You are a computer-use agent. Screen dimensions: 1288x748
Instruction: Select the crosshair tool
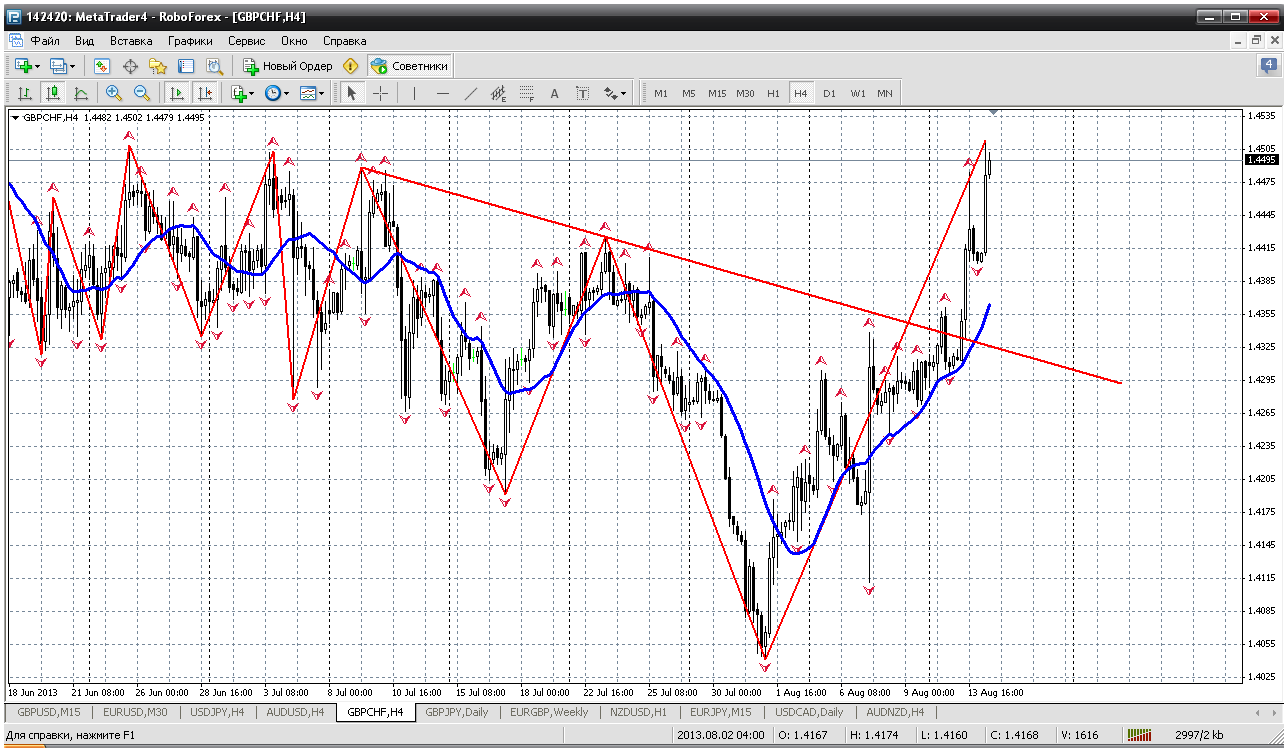[381, 93]
